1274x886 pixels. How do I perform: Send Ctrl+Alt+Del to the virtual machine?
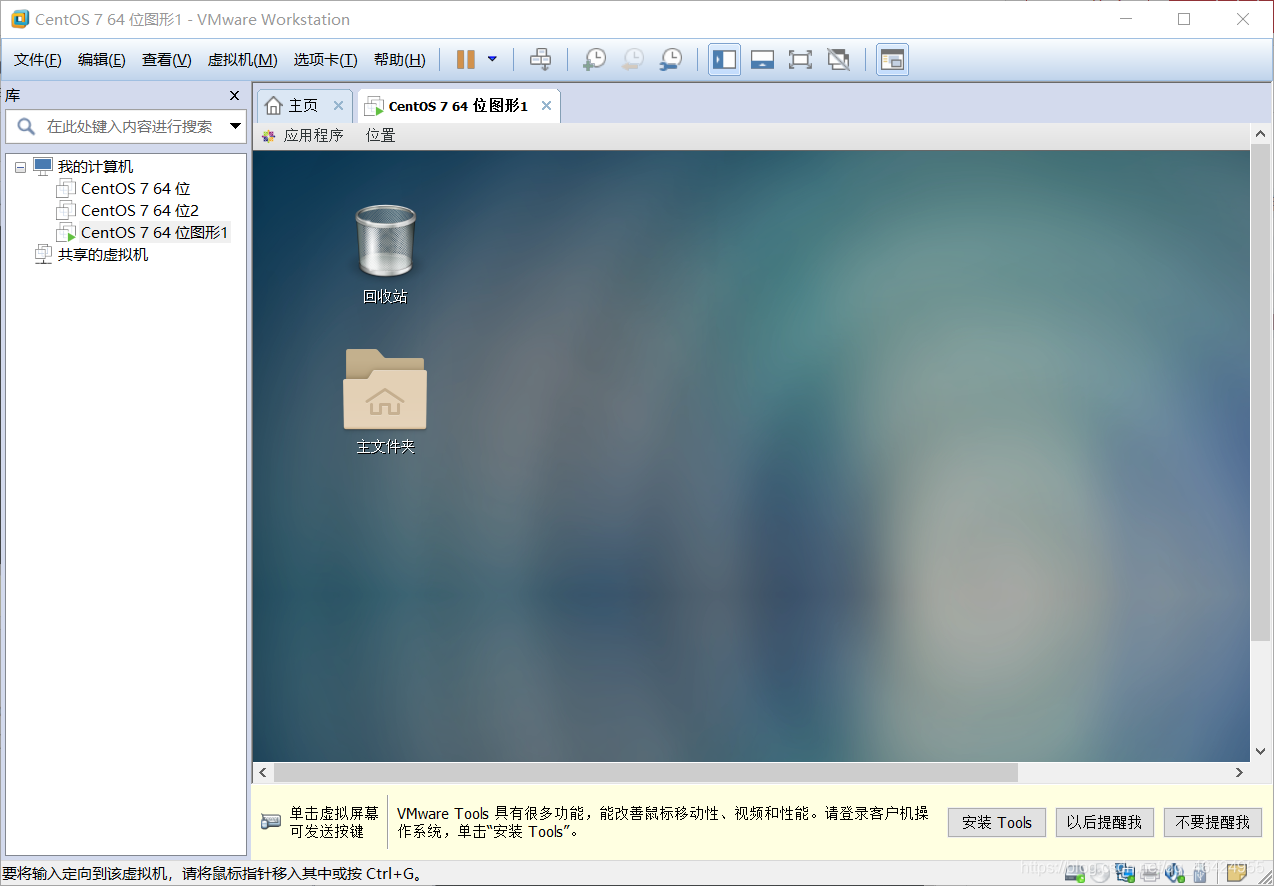pos(540,60)
